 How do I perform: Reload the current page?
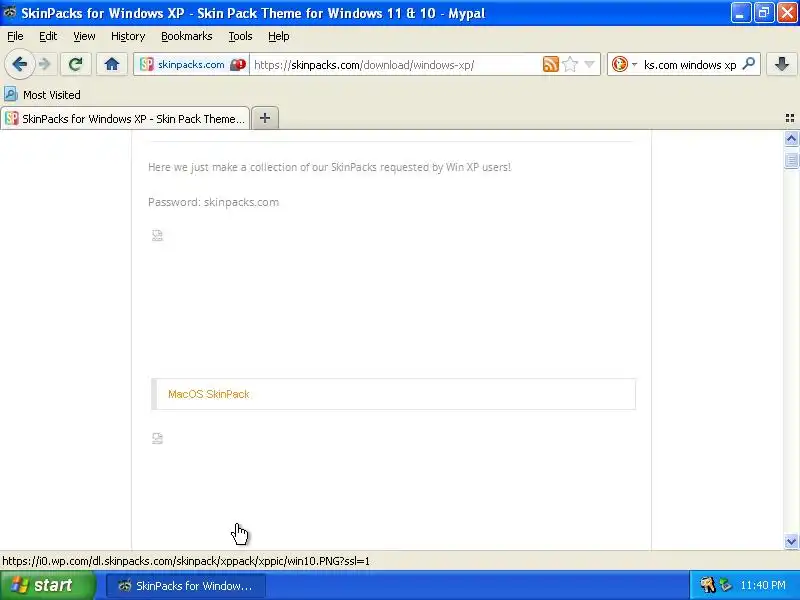click(x=76, y=64)
